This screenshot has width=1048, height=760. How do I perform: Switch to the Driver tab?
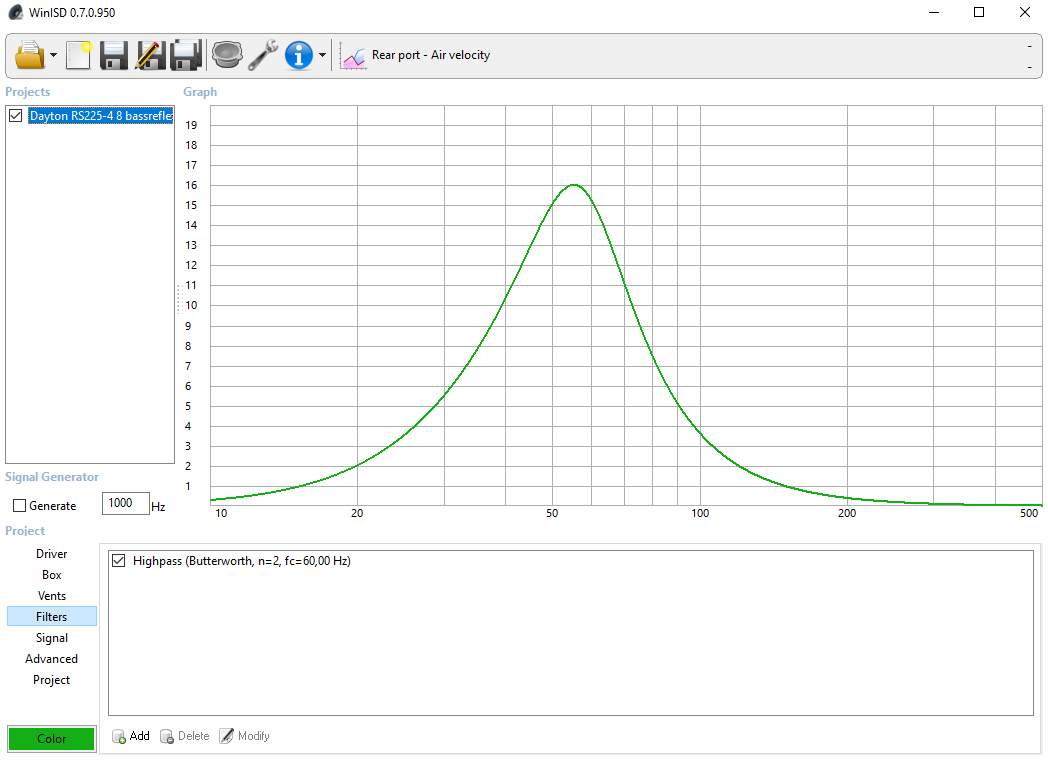pyautogui.click(x=51, y=553)
